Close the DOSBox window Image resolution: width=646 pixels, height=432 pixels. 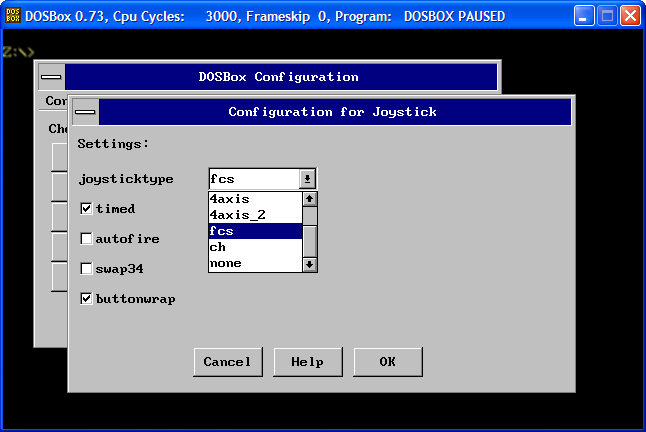tap(630, 16)
